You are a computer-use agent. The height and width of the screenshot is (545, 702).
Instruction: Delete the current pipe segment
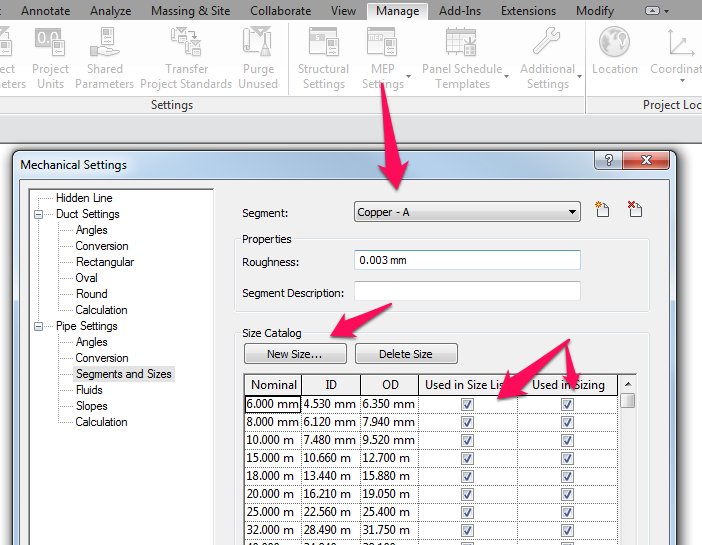point(635,209)
